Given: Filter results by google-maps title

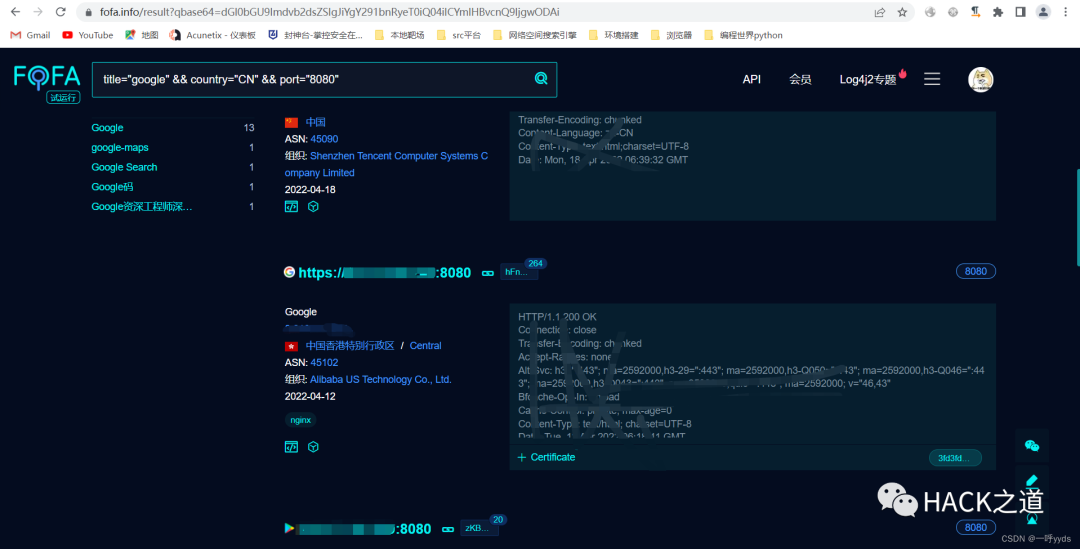Looking at the screenshot, I should [120, 148].
